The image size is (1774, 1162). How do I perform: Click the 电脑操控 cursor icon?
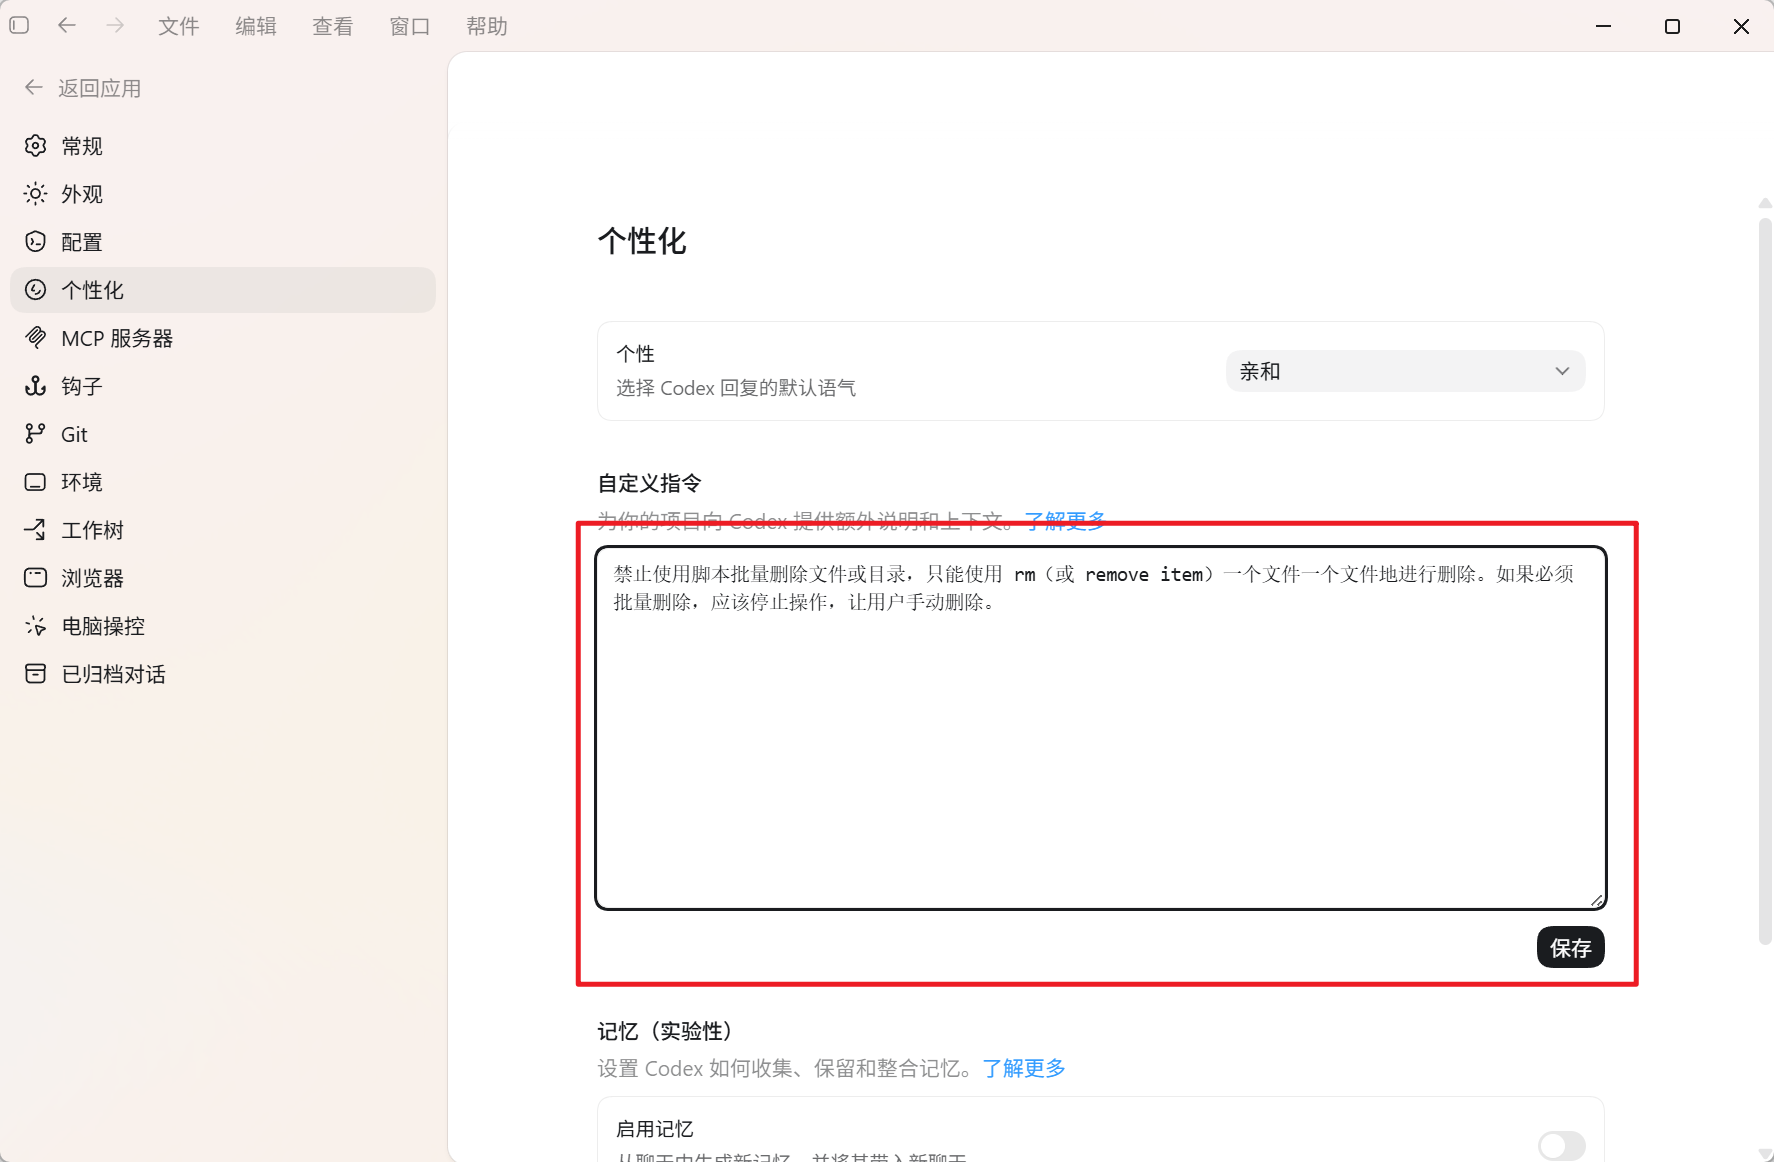click(x=36, y=626)
